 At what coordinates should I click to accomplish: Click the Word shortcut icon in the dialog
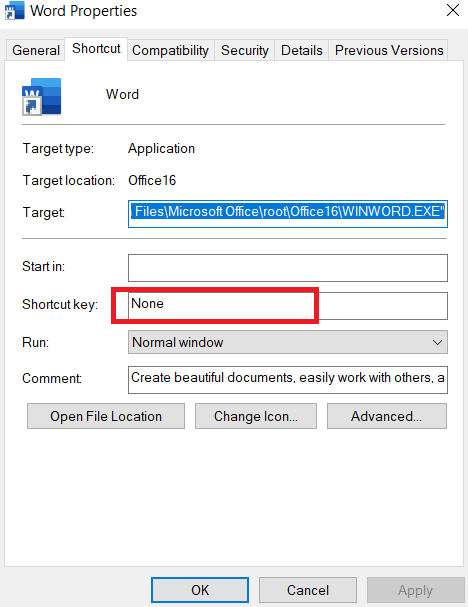pos(41,96)
